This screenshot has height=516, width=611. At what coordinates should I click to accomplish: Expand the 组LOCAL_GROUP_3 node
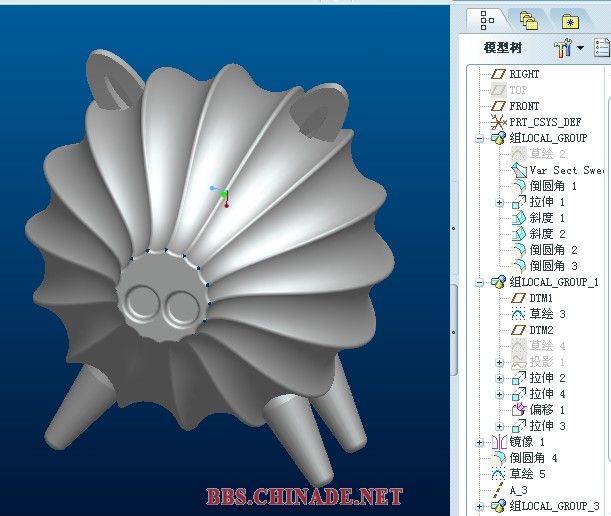coord(480,506)
